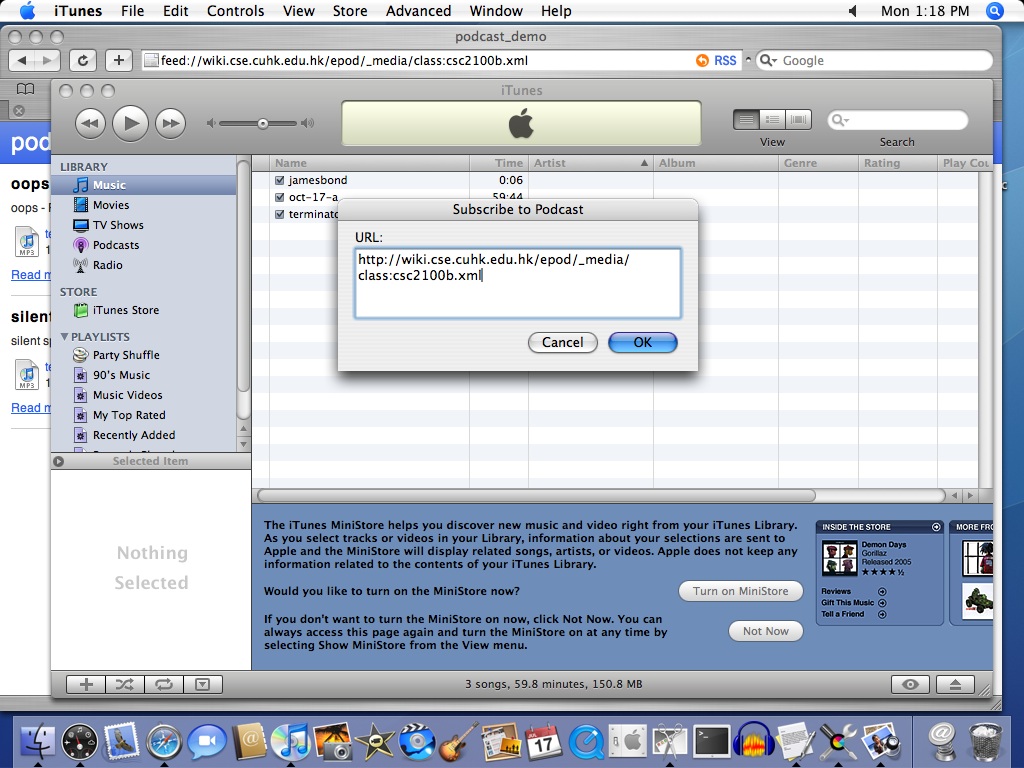This screenshot has width=1024, height=768.
Task: Open the Edit menu
Action: pyautogui.click(x=175, y=11)
